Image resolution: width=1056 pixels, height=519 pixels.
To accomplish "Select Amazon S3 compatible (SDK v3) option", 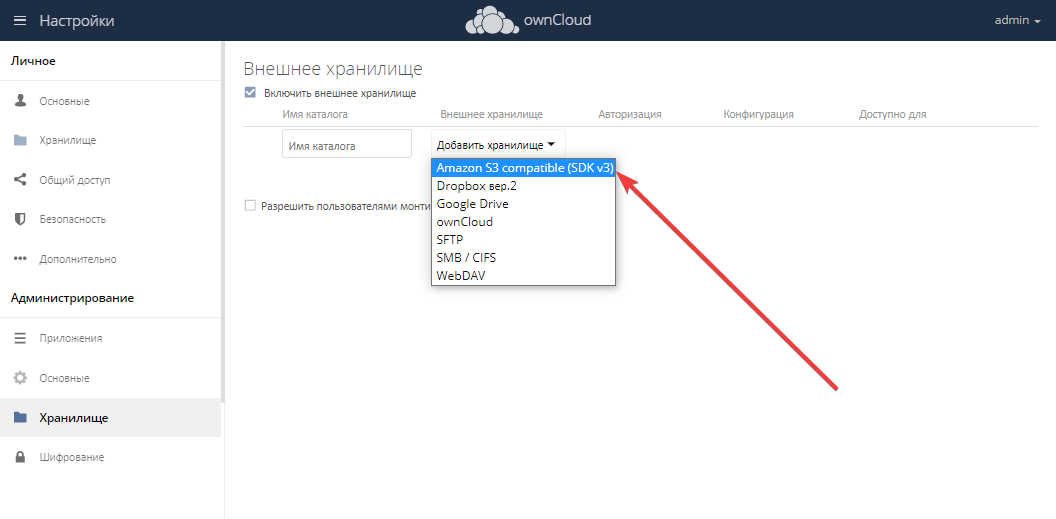I will click(x=523, y=168).
